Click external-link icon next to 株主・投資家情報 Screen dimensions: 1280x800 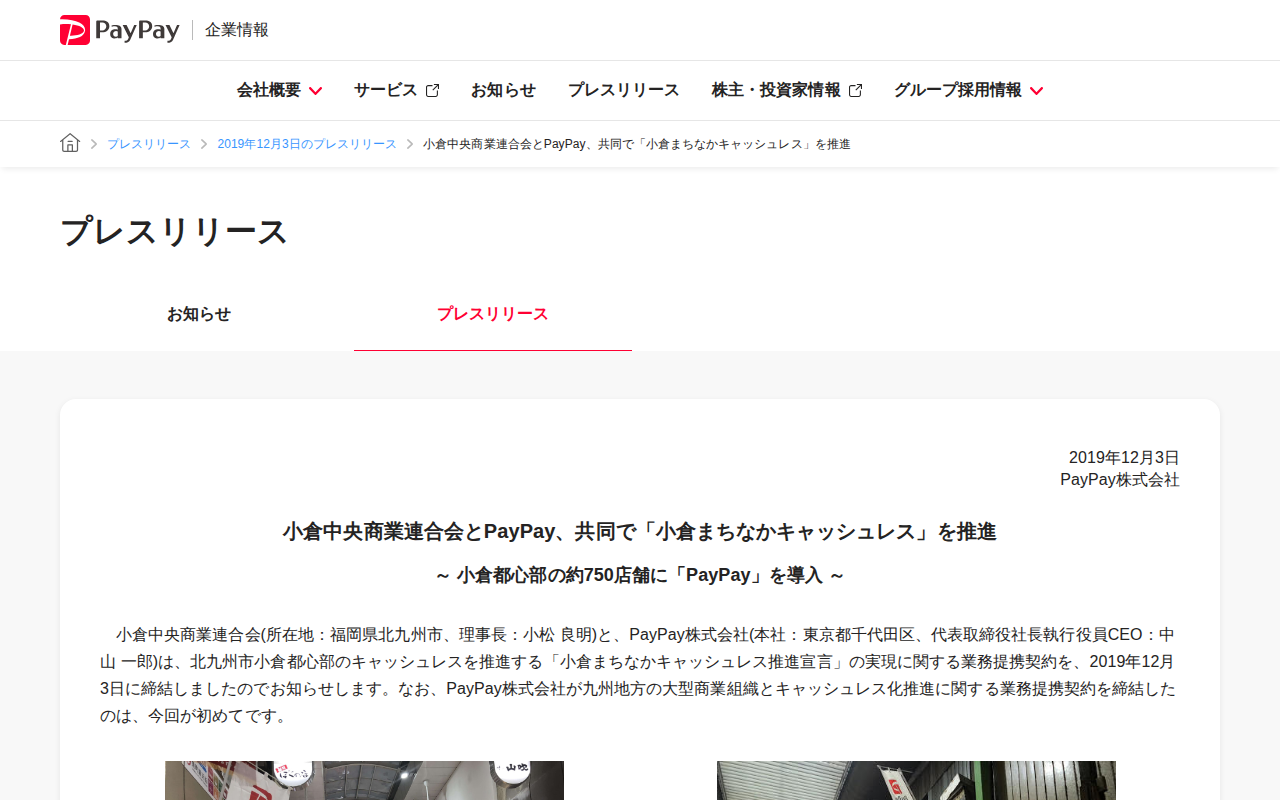click(x=855, y=91)
